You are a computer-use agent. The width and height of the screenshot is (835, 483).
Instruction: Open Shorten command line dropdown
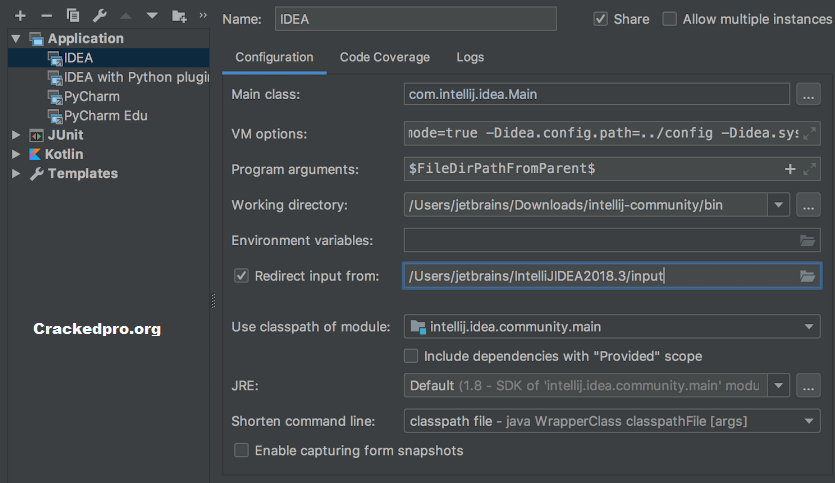[809, 421]
